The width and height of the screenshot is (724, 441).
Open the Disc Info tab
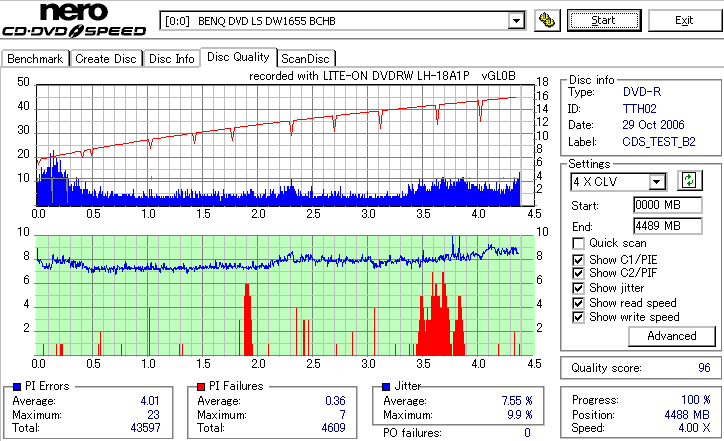tap(171, 59)
